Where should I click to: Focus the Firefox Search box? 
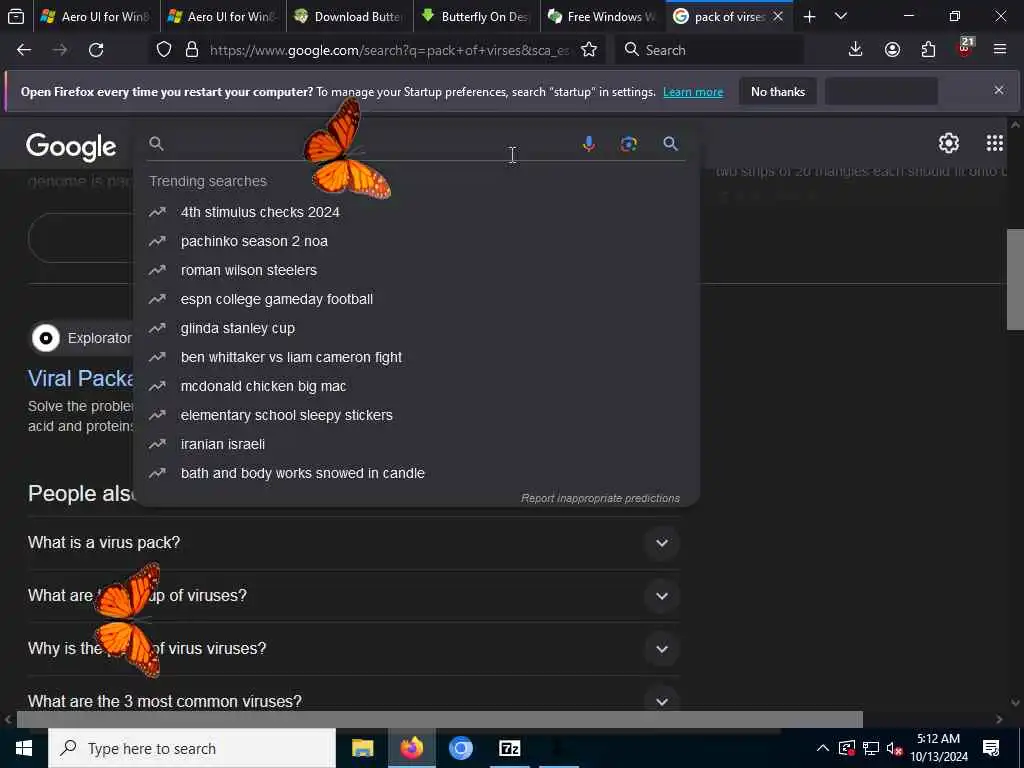[x=710, y=50]
